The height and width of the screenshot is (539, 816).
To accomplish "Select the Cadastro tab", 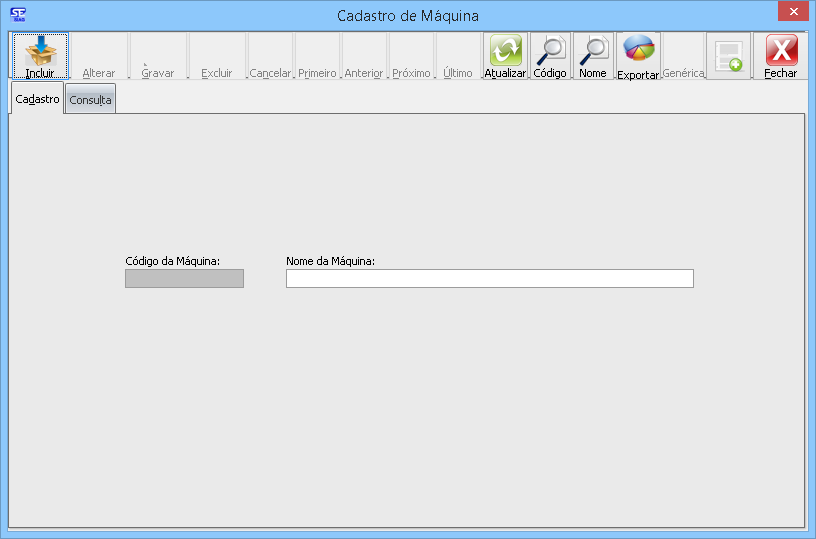I will tap(37, 99).
